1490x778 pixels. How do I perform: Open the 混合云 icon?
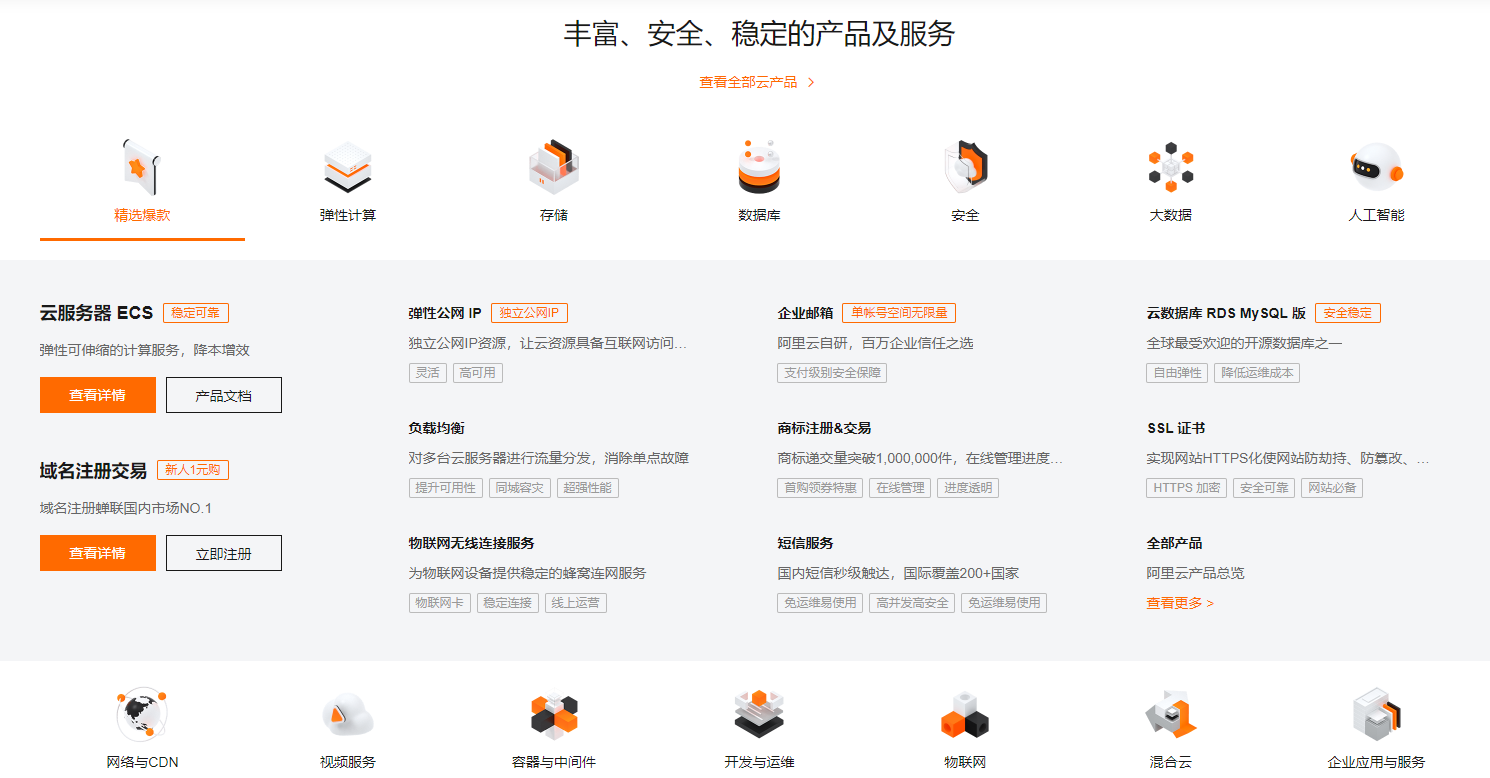pyautogui.click(x=1171, y=714)
